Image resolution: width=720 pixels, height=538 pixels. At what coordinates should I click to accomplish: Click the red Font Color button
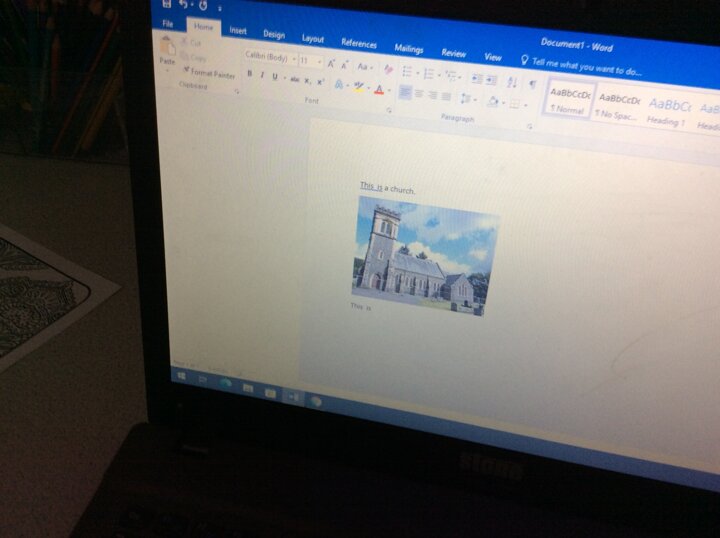point(378,89)
